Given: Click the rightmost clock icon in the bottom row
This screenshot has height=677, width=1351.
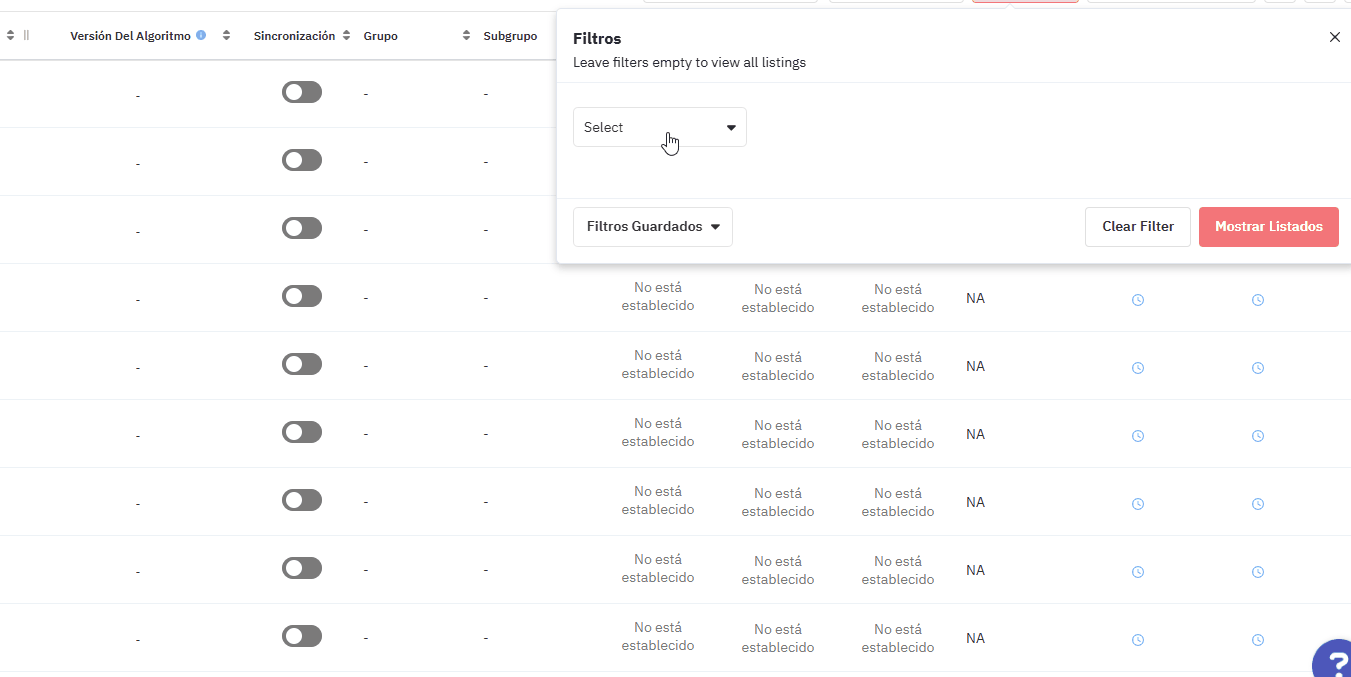Looking at the screenshot, I should pos(1258,640).
